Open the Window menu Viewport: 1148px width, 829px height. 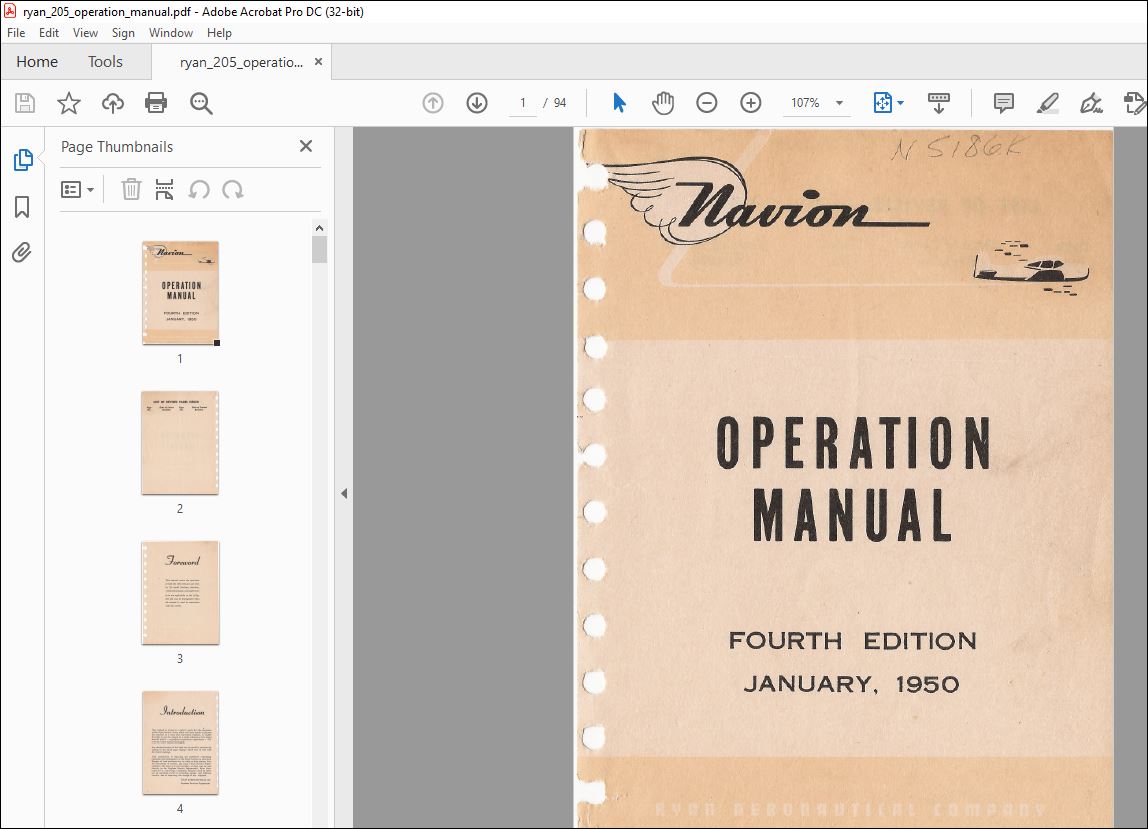pyautogui.click(x=171, y=33)
